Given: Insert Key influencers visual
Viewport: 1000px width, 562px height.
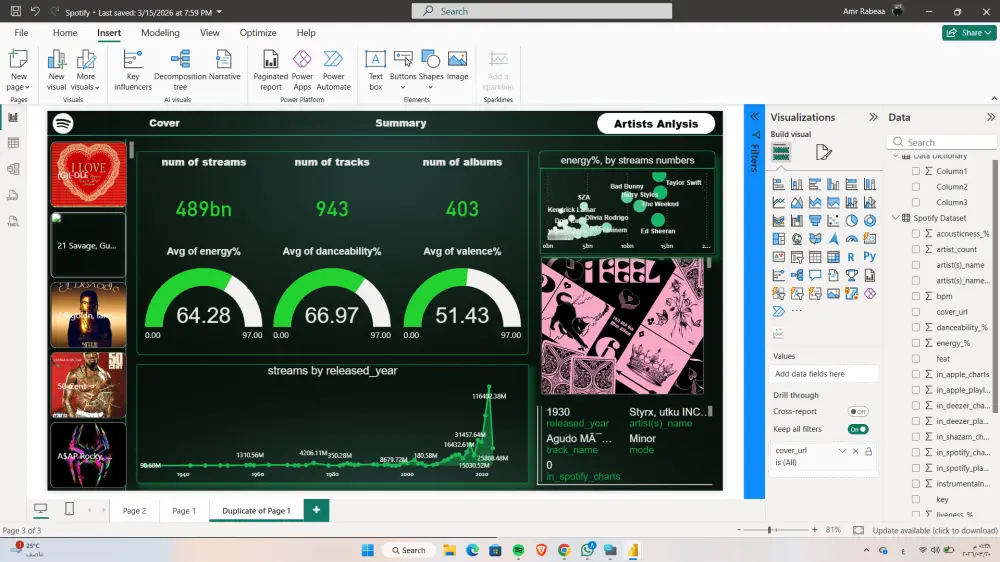Looking at the screenshot, I should (133, 70).
